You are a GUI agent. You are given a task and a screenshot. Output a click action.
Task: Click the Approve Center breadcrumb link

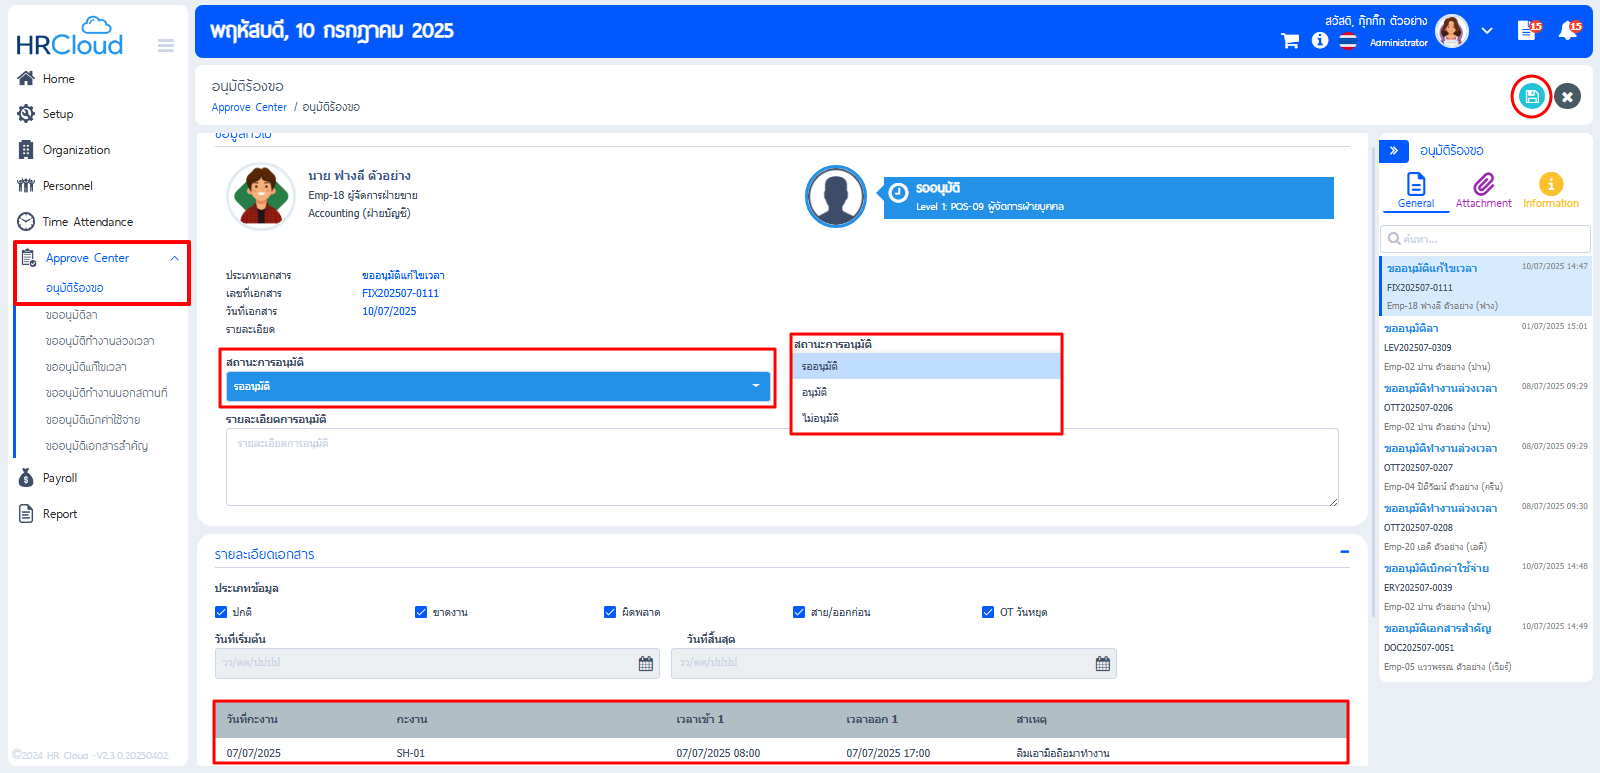coord(249,107)
